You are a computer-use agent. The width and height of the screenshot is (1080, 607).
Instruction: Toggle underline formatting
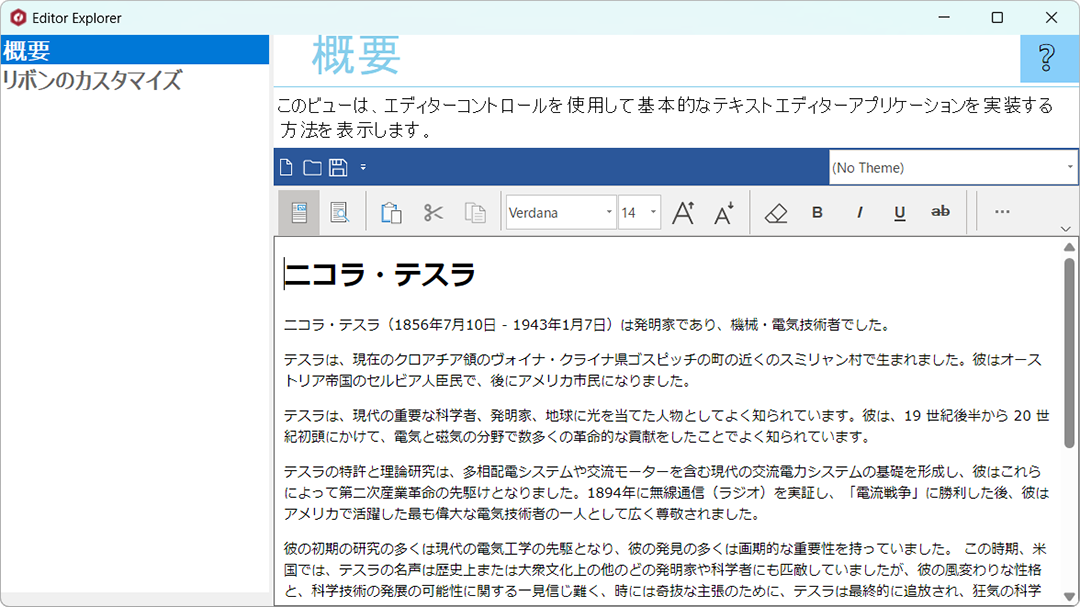tap(900, 212)
